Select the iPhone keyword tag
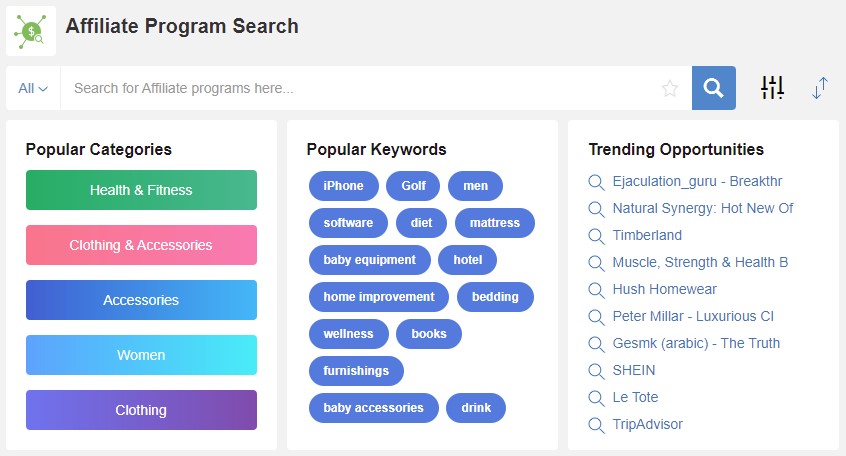Viewport: 846px width, 456px height. [344, 186]
